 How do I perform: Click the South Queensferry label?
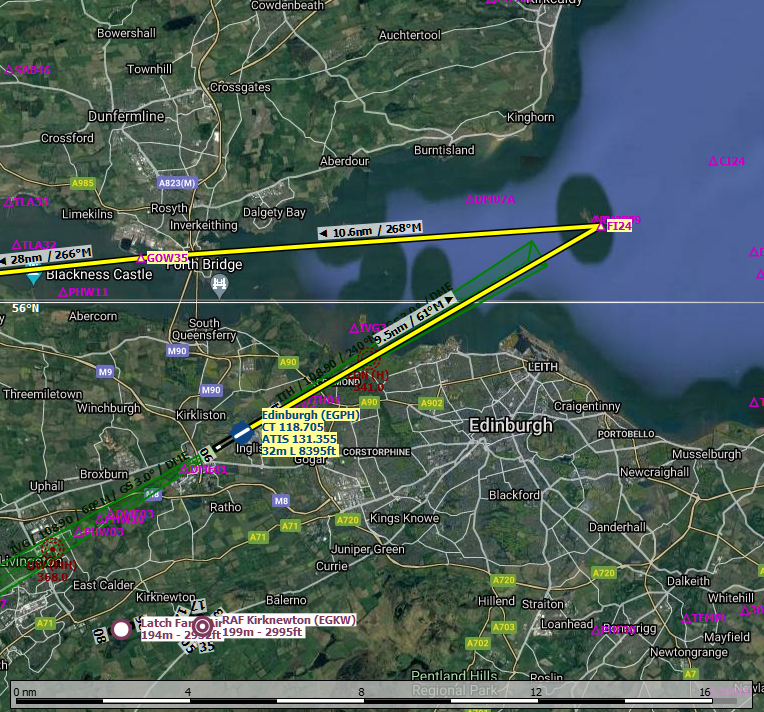pyautogui.click(x=204, y=329)
